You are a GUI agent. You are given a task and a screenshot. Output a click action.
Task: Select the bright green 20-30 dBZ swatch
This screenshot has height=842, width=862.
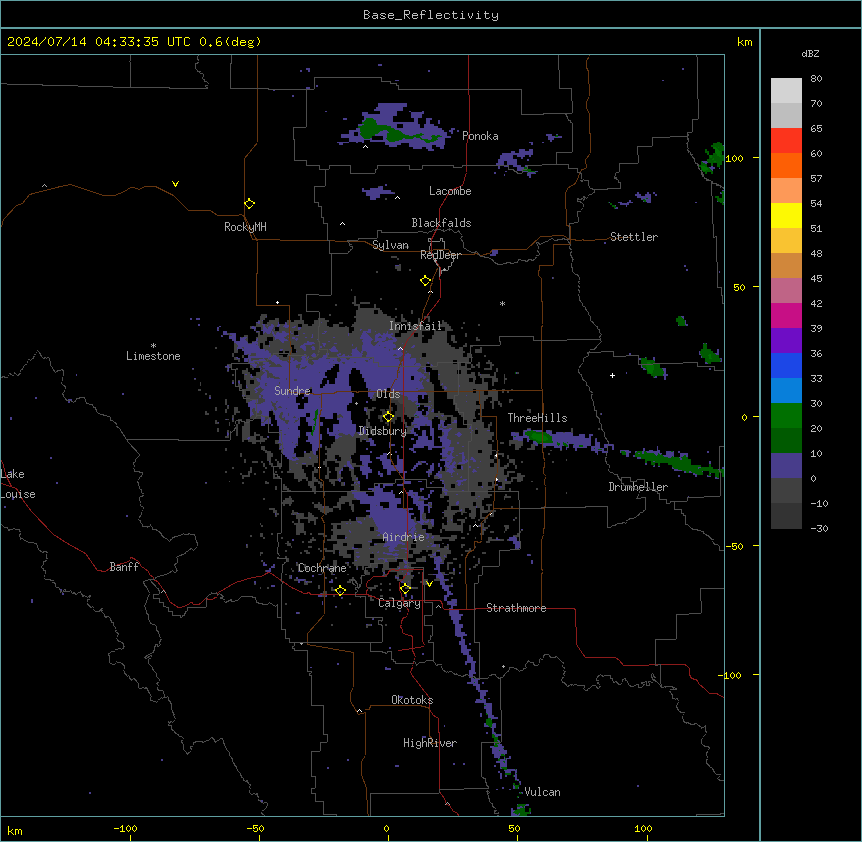click(x=786, y=416)
